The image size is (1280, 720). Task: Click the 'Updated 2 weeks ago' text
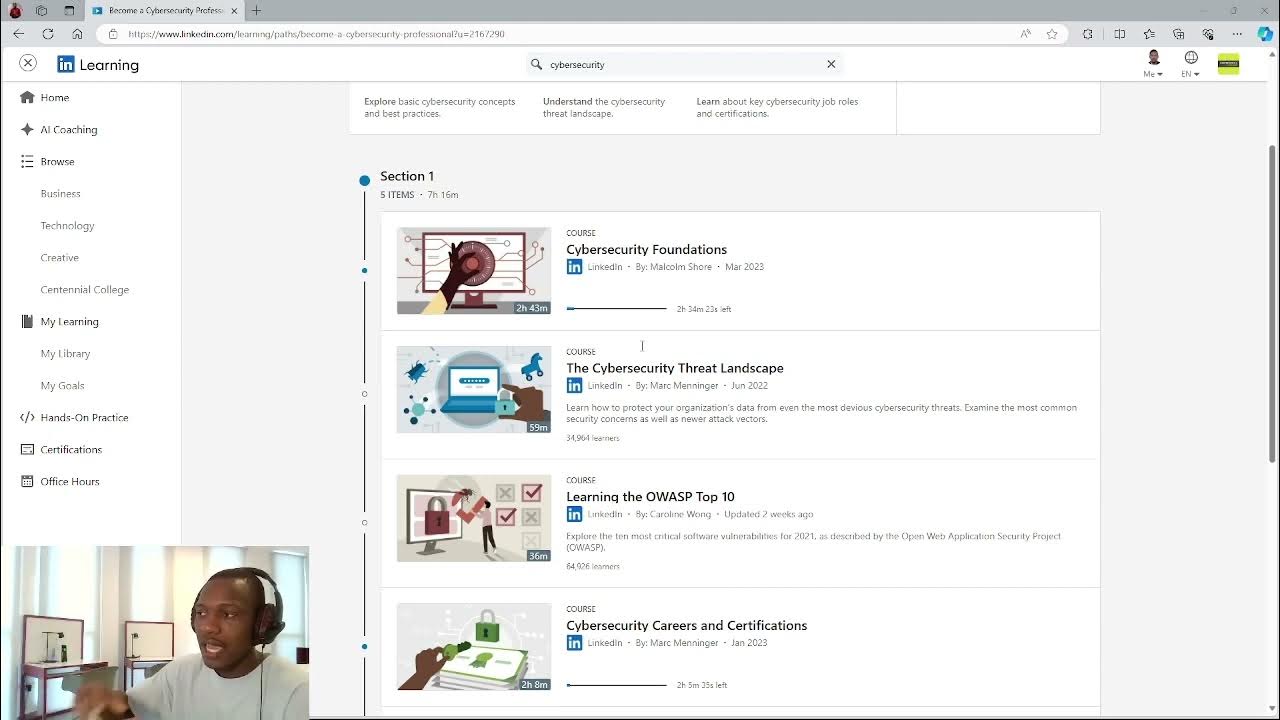coord(769,514)
